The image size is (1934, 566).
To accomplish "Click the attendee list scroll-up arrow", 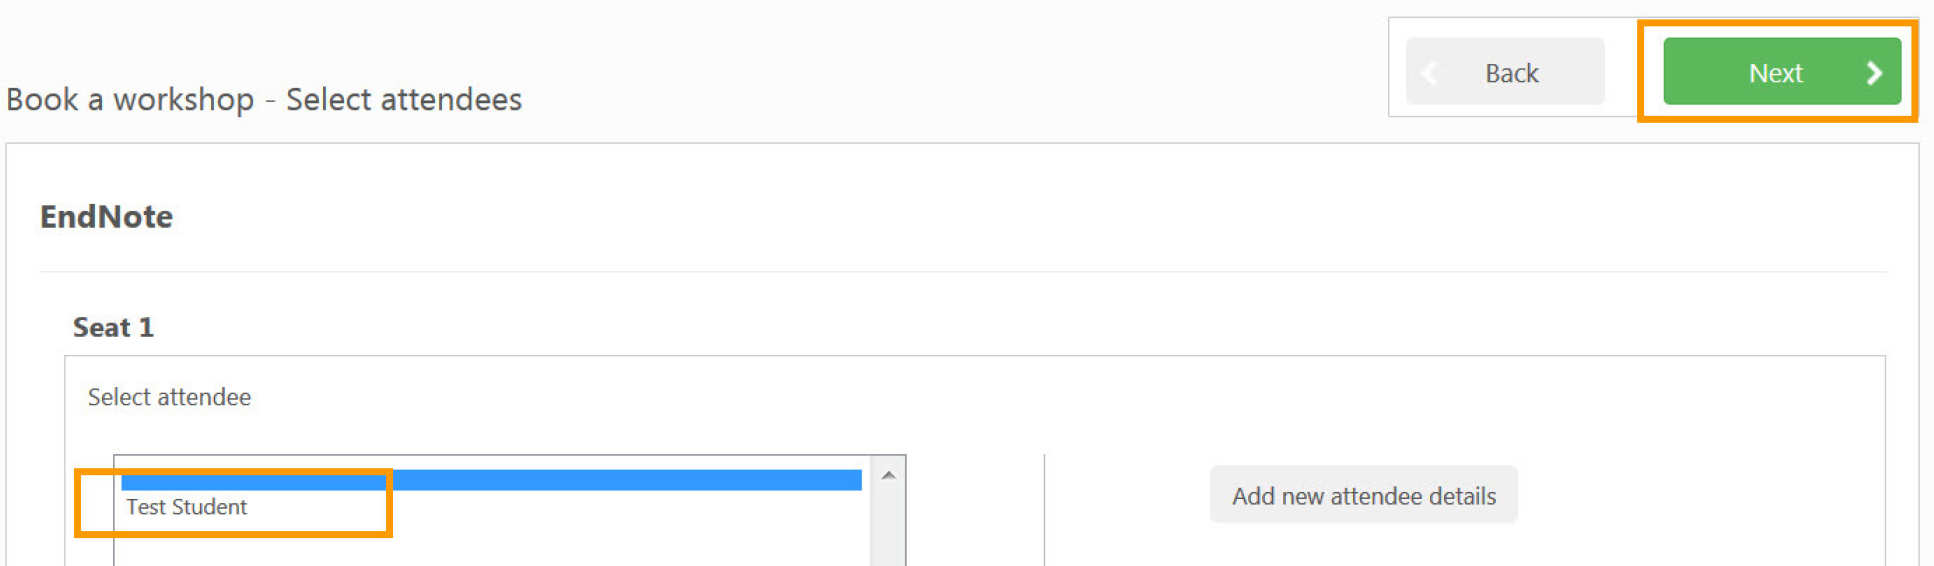I will (x=888, y=476).
